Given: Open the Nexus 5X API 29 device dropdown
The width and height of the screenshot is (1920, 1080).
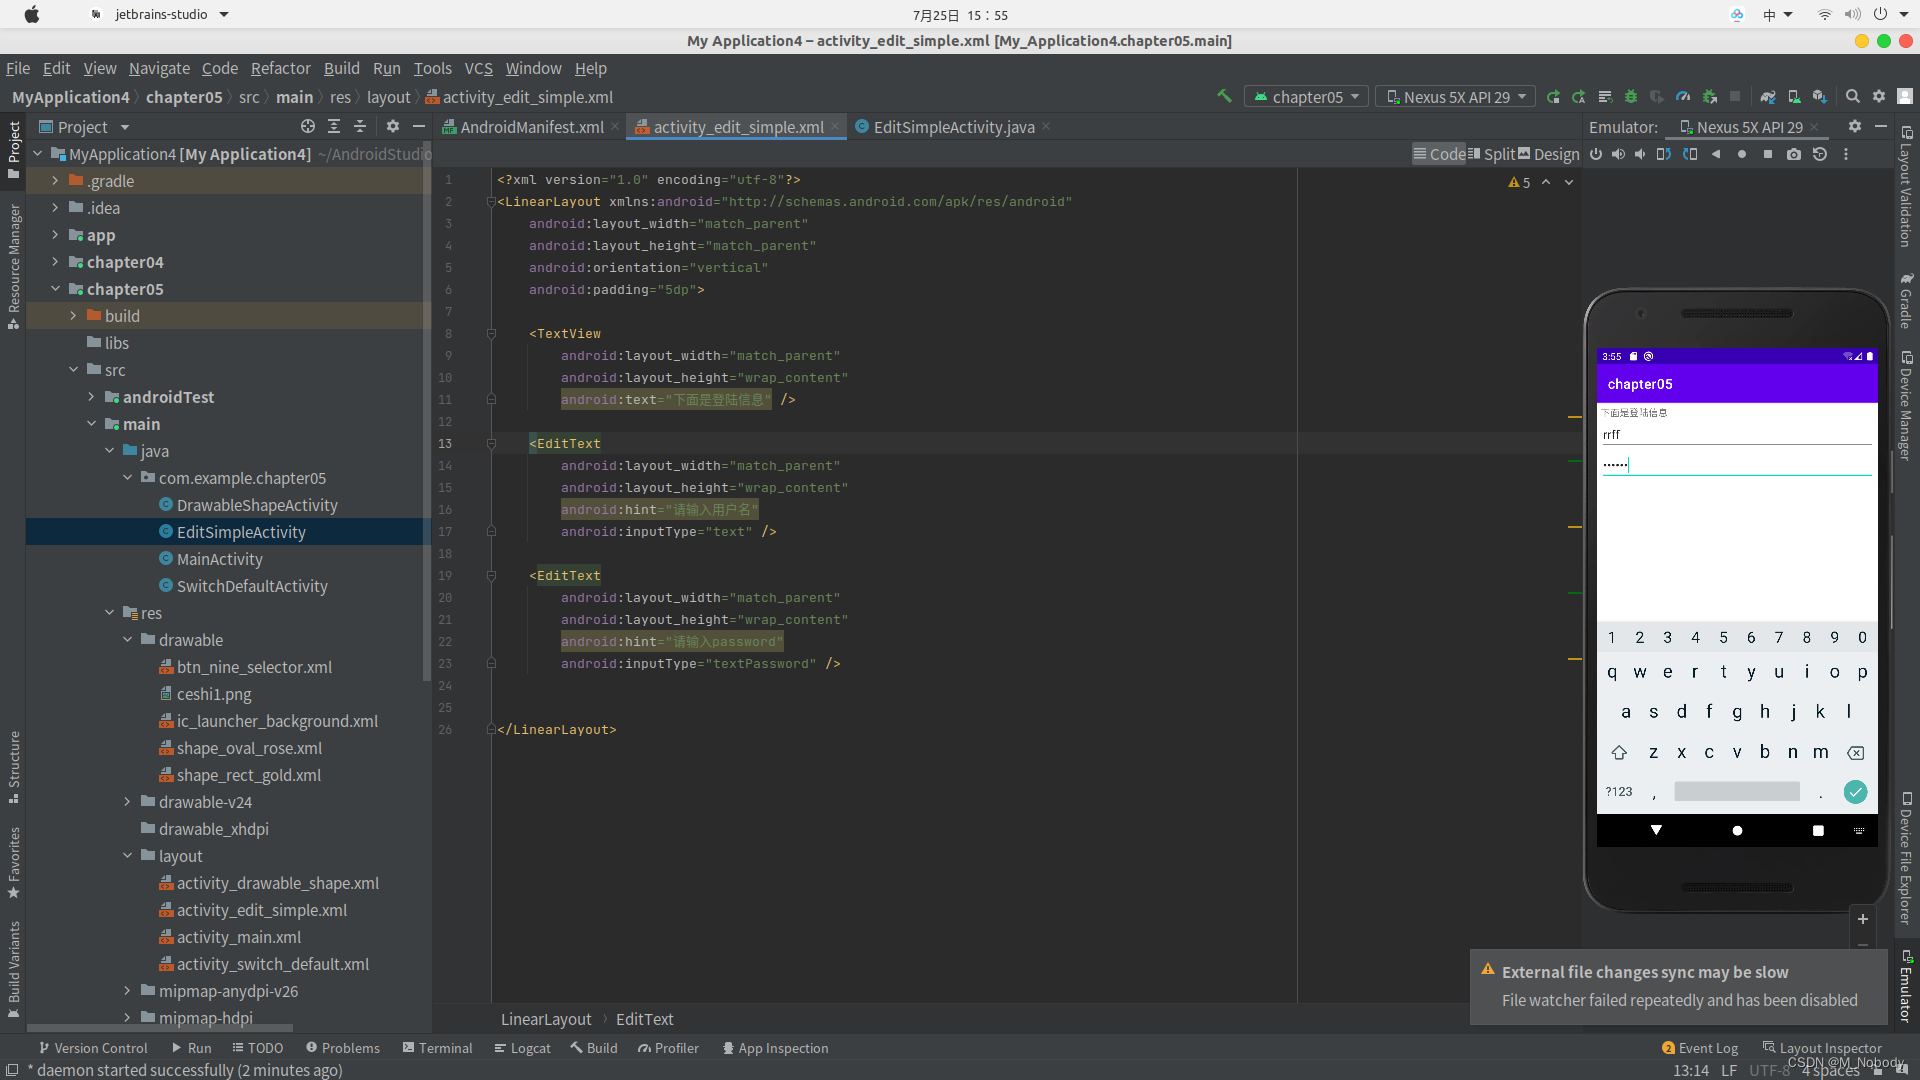Looking at the screenshot, I should click(1456, 97).
